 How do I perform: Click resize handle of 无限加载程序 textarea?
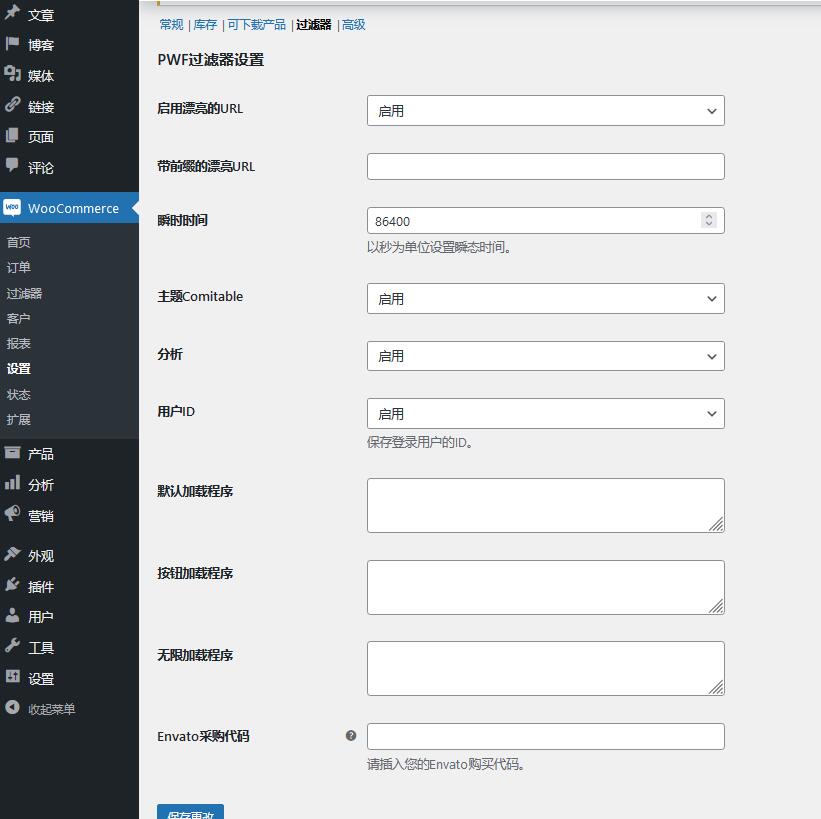click(716, 687)
